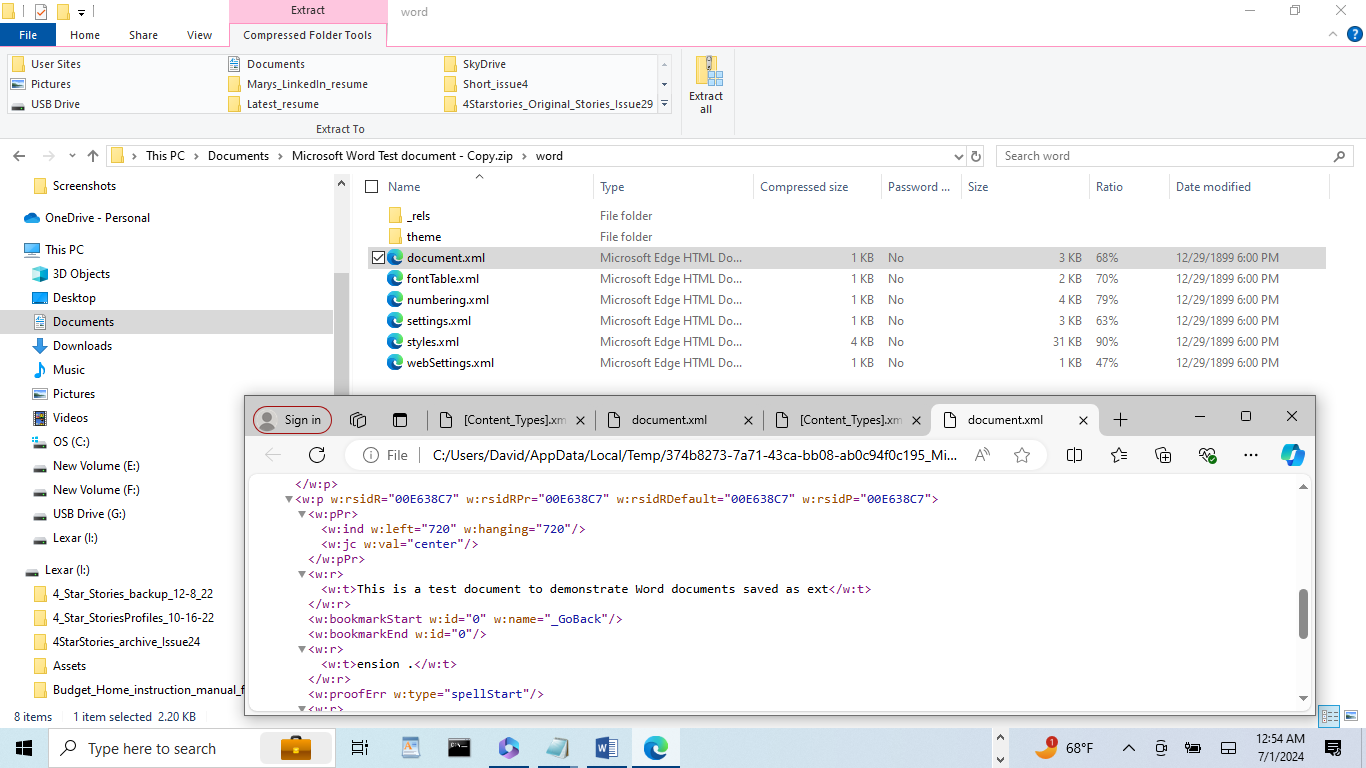The width and height of the screenshot is (1366, 768).
Task: Open Copilot in Edge toolbar
Action: point(1292,455)
